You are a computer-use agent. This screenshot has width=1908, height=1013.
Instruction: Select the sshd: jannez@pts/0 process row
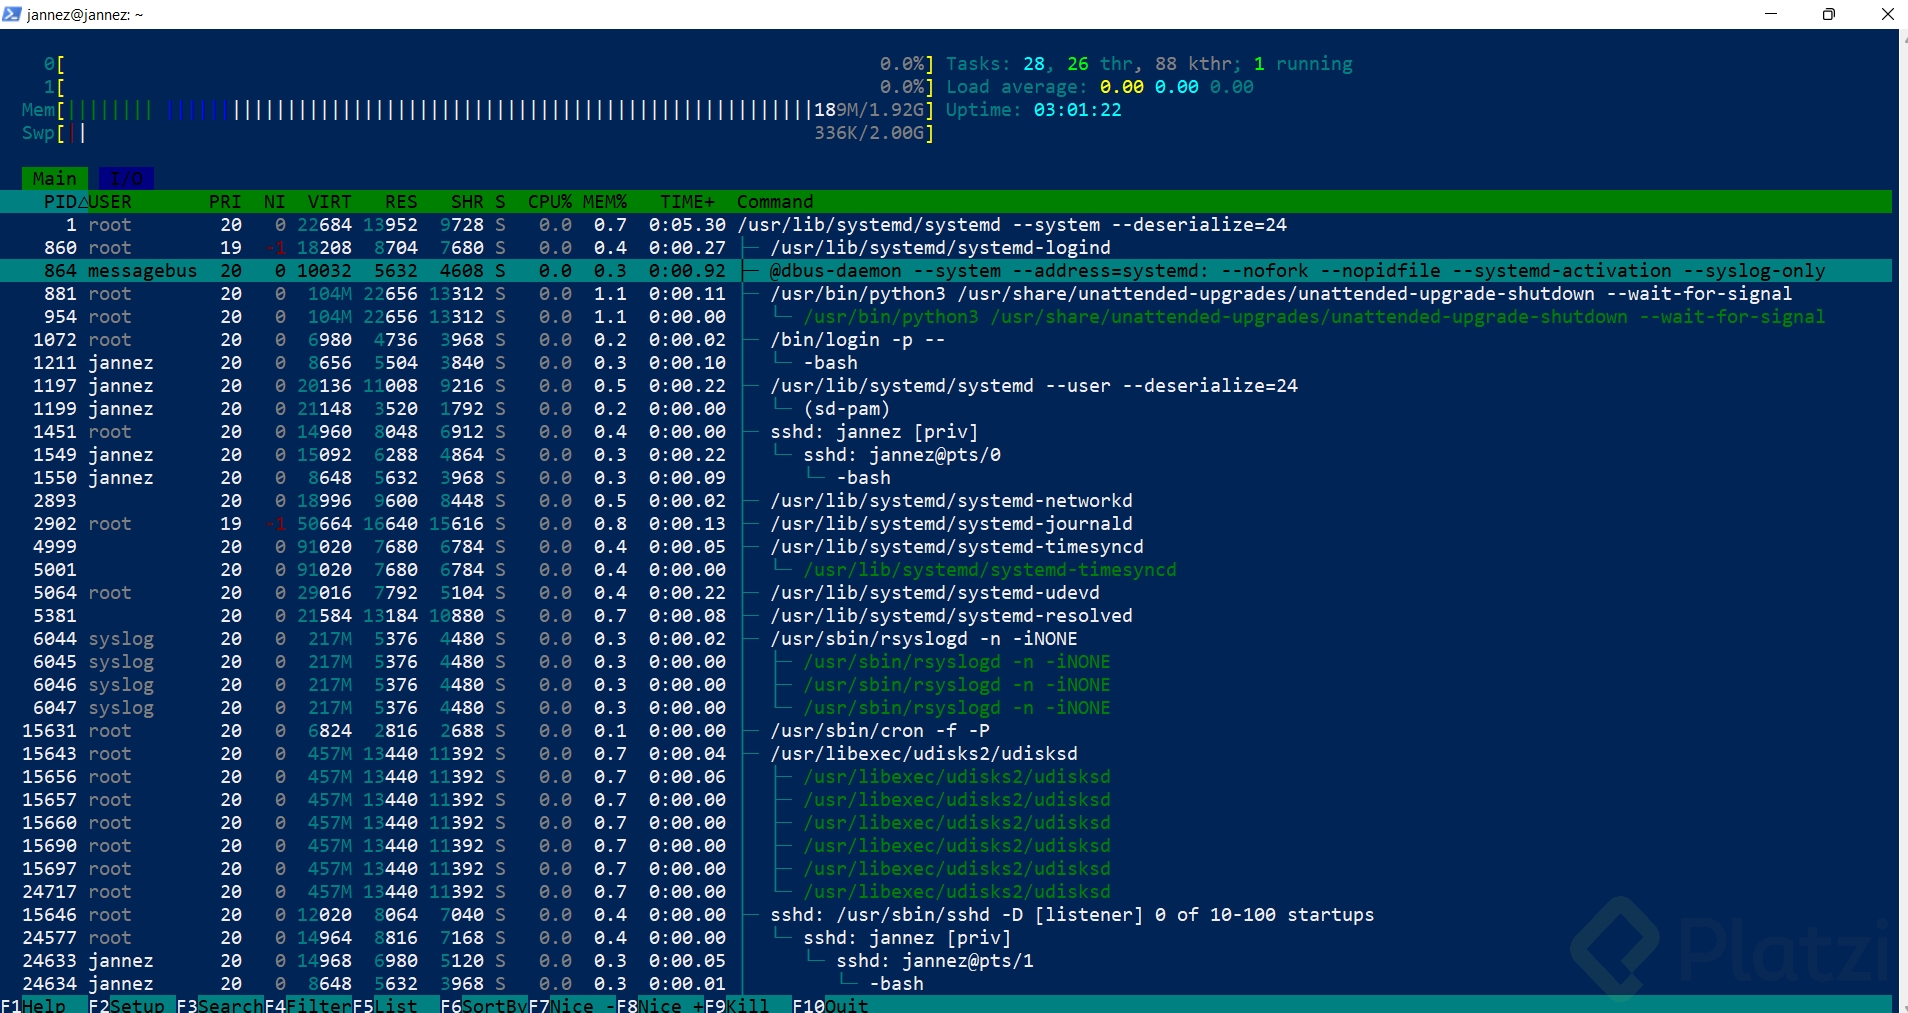(946, 455)
